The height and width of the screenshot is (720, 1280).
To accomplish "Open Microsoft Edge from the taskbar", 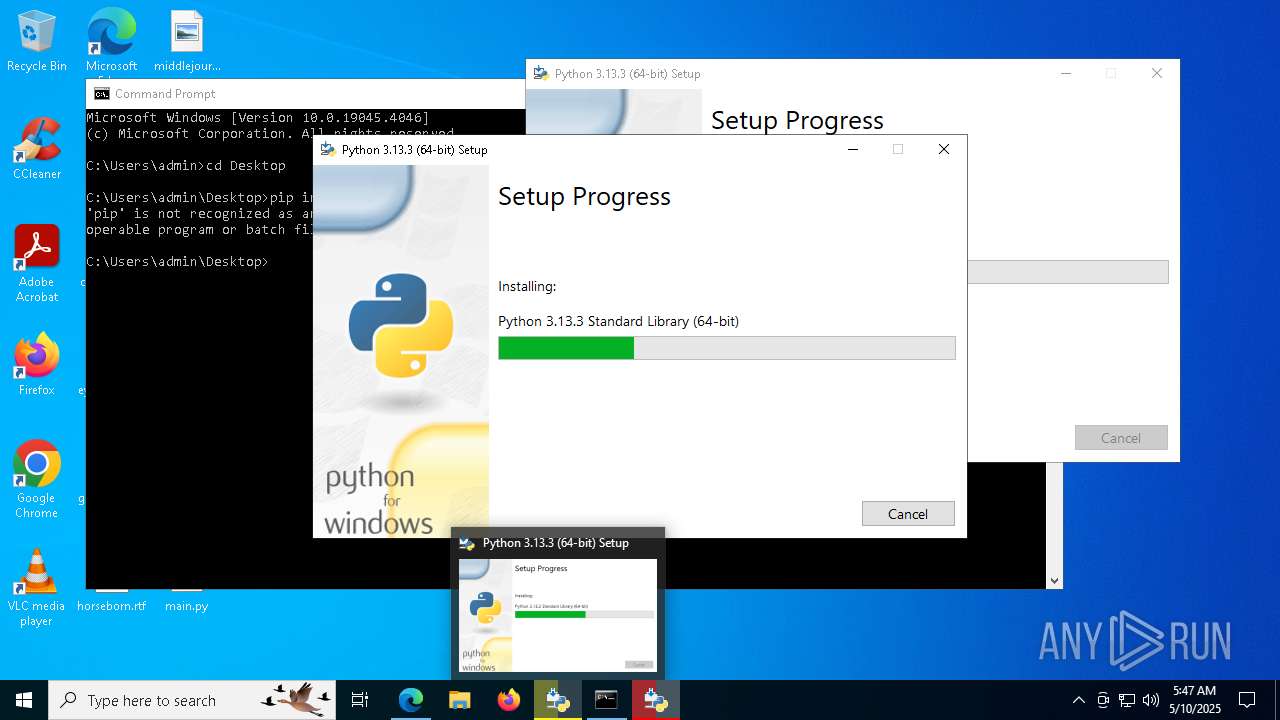I will click(x=411, y=700).
